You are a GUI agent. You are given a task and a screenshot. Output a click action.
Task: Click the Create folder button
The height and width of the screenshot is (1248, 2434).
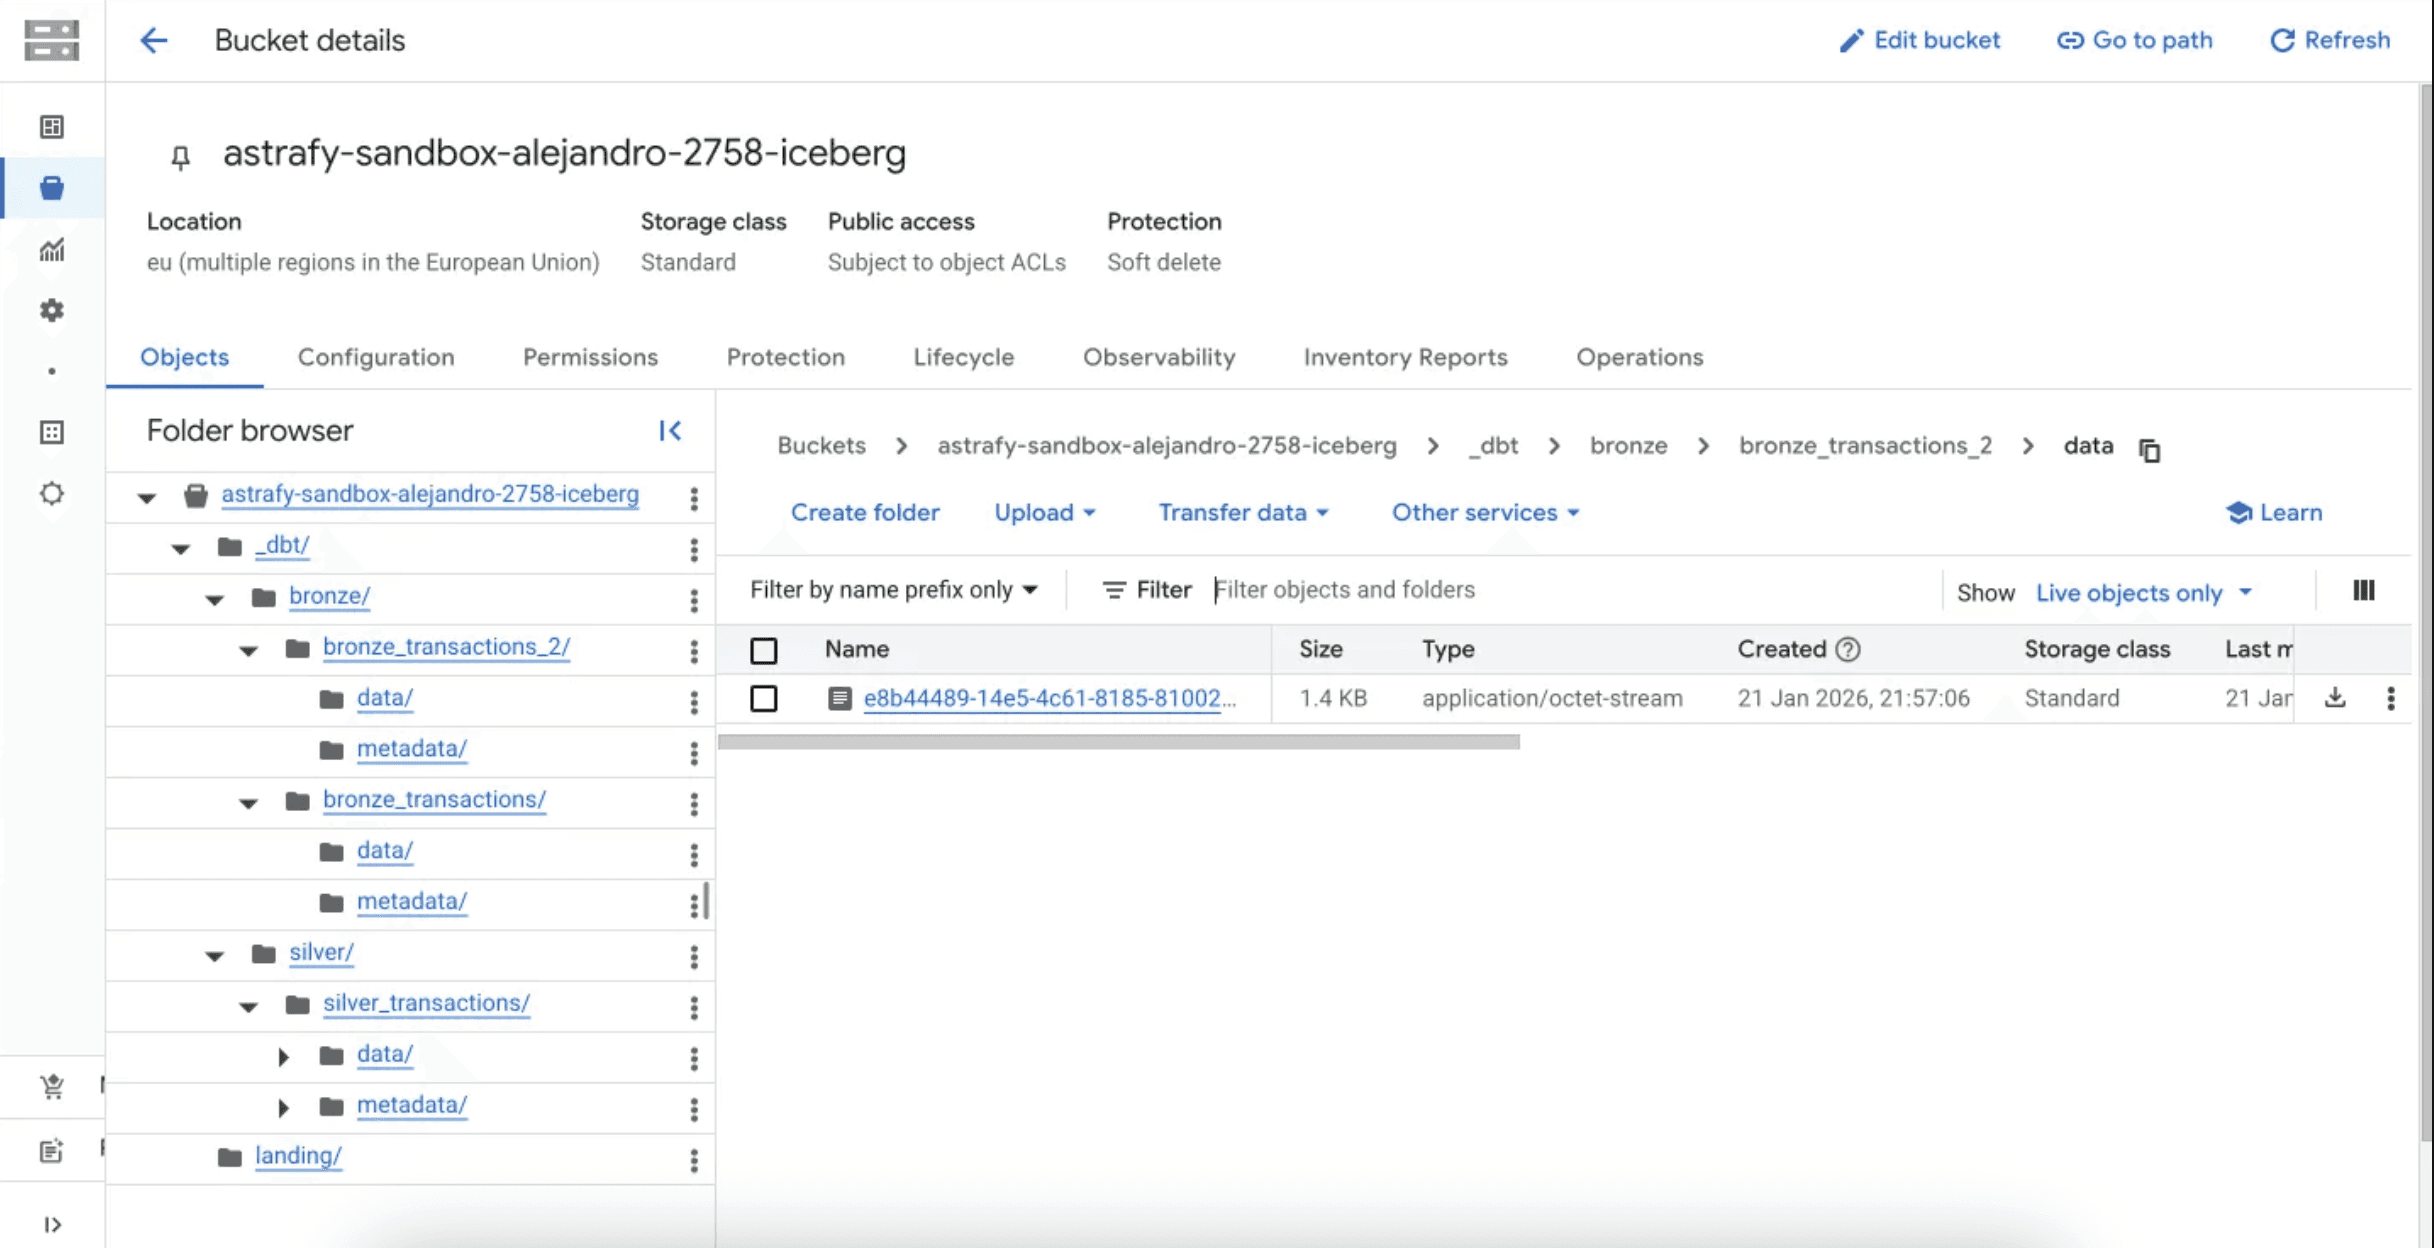[x=865, y=512]
